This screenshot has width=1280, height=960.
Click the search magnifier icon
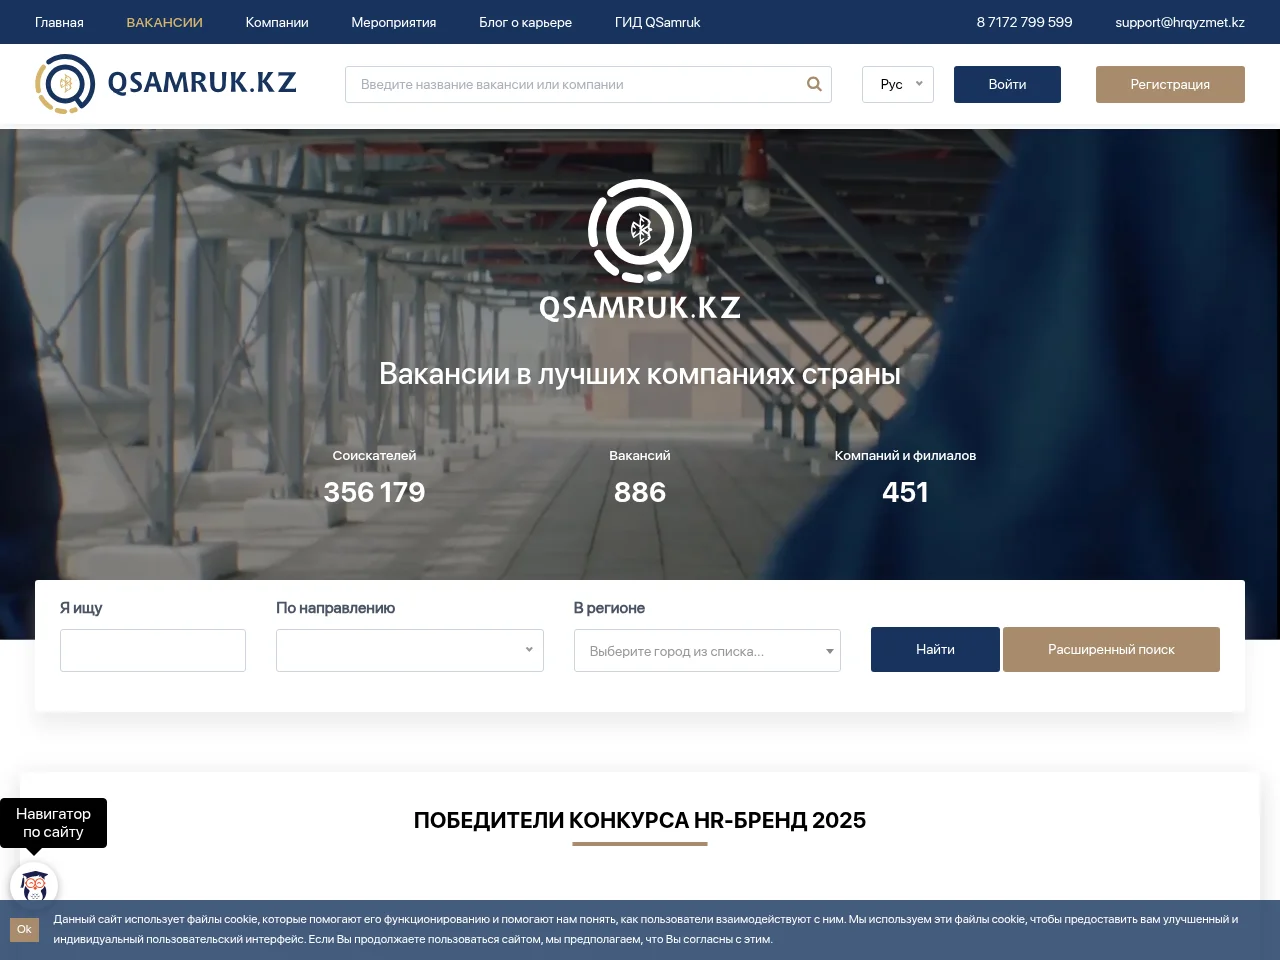[x=814, y=84]
